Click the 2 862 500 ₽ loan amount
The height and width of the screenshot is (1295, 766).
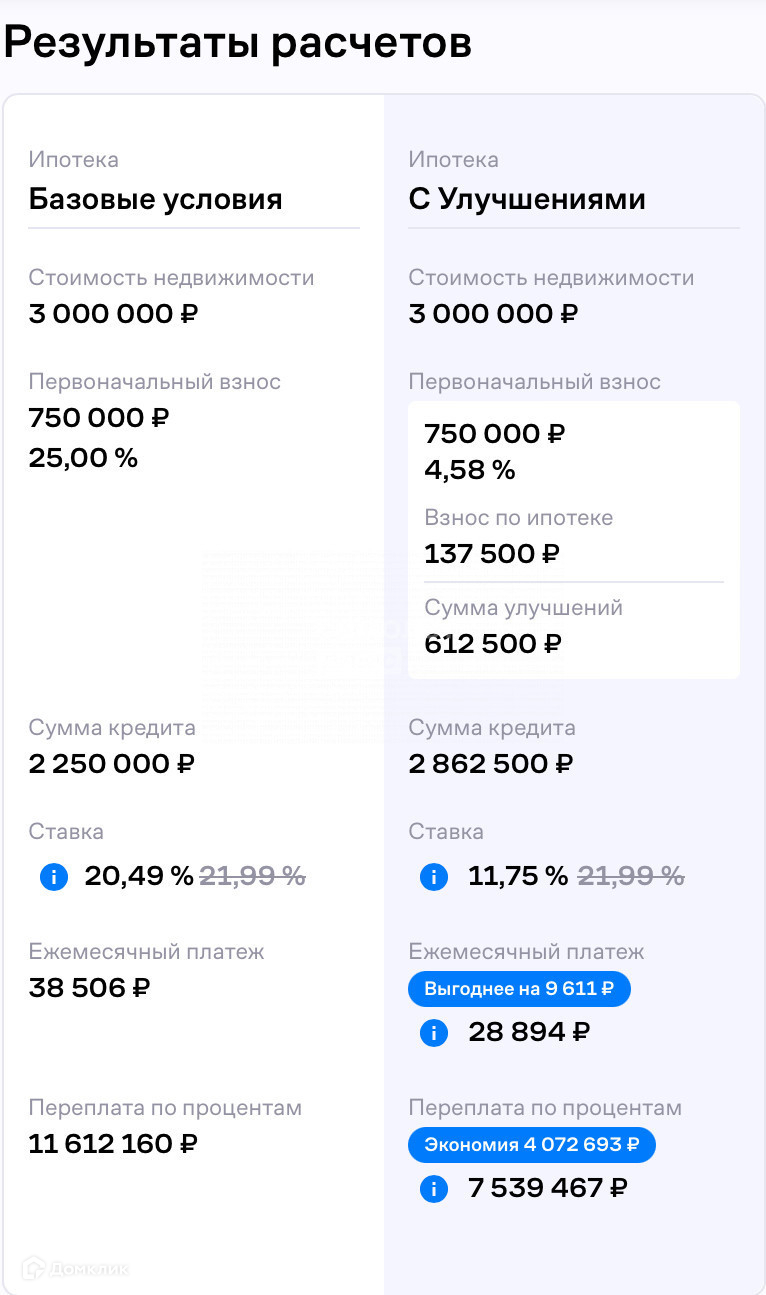tap(490, 764)
